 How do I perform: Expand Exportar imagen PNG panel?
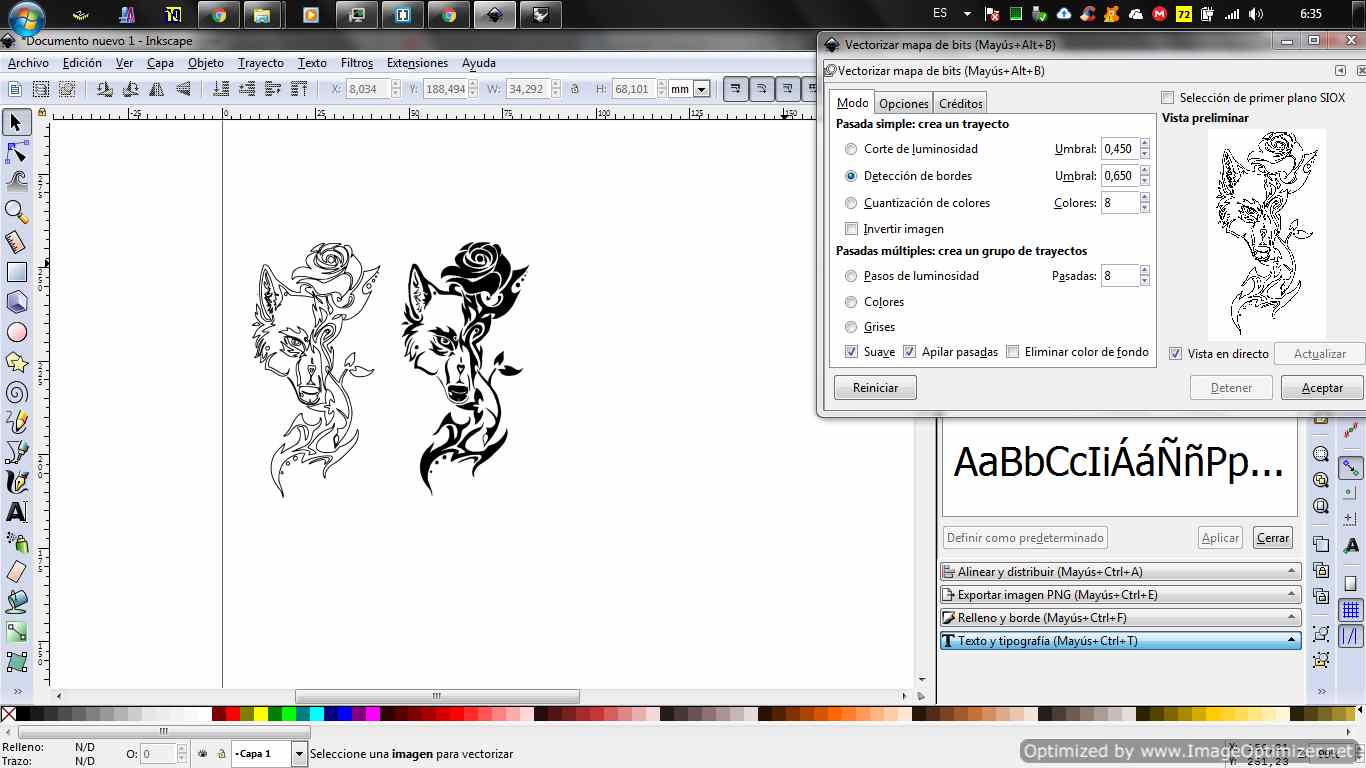coord(1120,595)
